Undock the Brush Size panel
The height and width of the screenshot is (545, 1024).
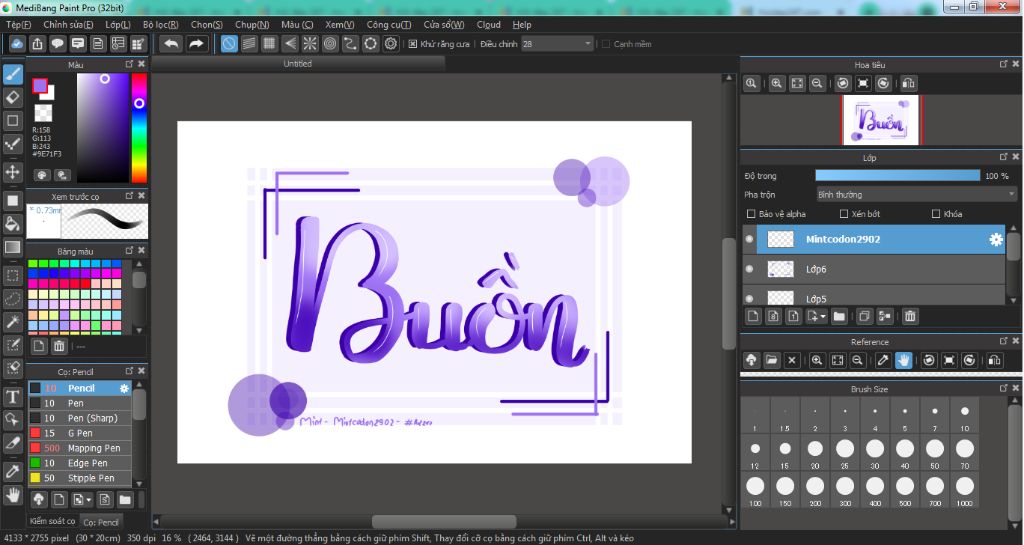[x=1003, y=388]
